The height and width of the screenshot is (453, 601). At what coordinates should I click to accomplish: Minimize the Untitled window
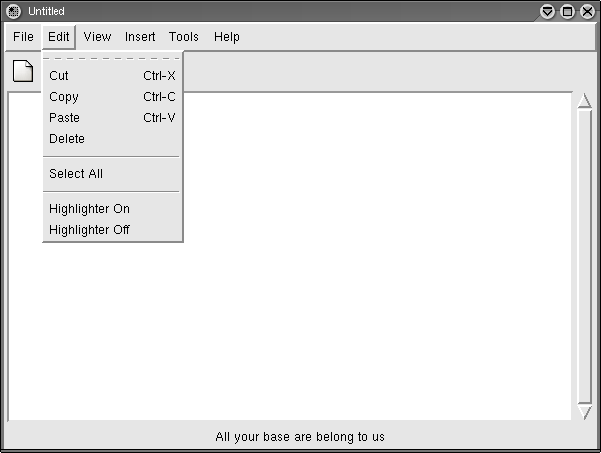coord(547,11)
